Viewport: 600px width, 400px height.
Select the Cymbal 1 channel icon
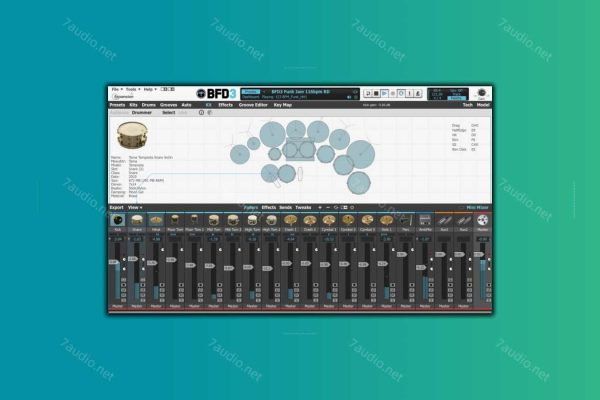pos(329,220)
